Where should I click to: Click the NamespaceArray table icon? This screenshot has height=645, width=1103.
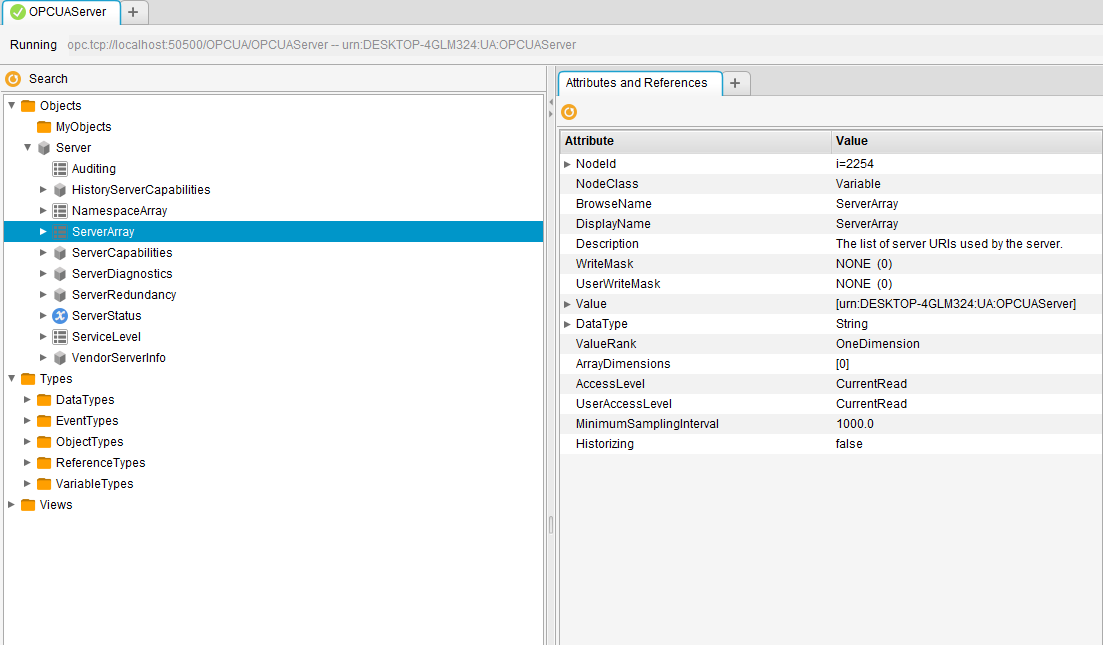(x=58, y=210)
